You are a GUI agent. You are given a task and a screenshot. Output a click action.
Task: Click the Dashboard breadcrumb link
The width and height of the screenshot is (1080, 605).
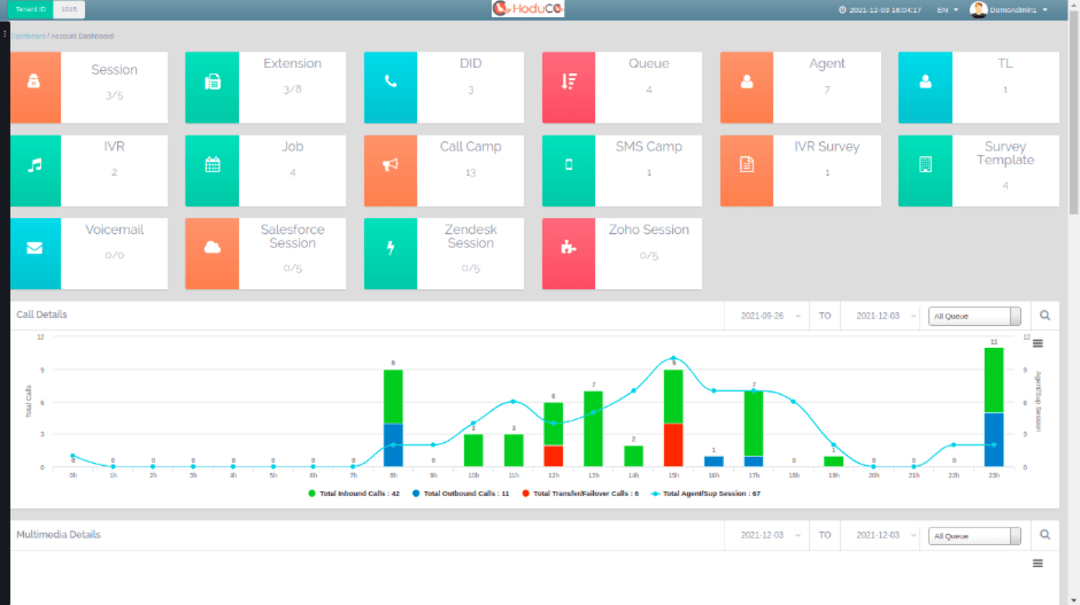[x=28, y=36]
